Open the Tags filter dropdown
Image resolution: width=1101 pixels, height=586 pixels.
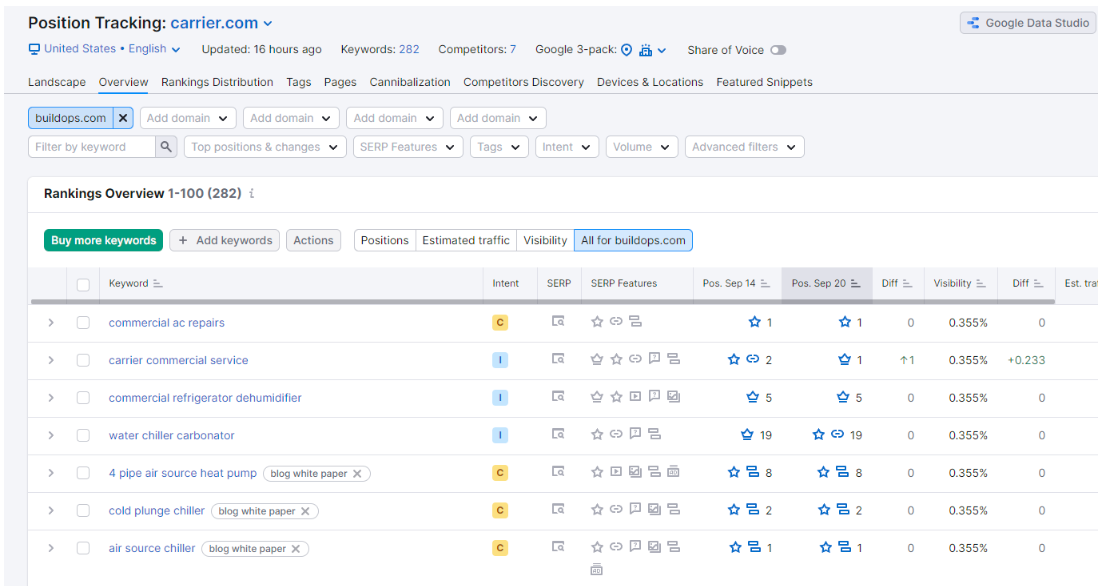tap(499, 147)
